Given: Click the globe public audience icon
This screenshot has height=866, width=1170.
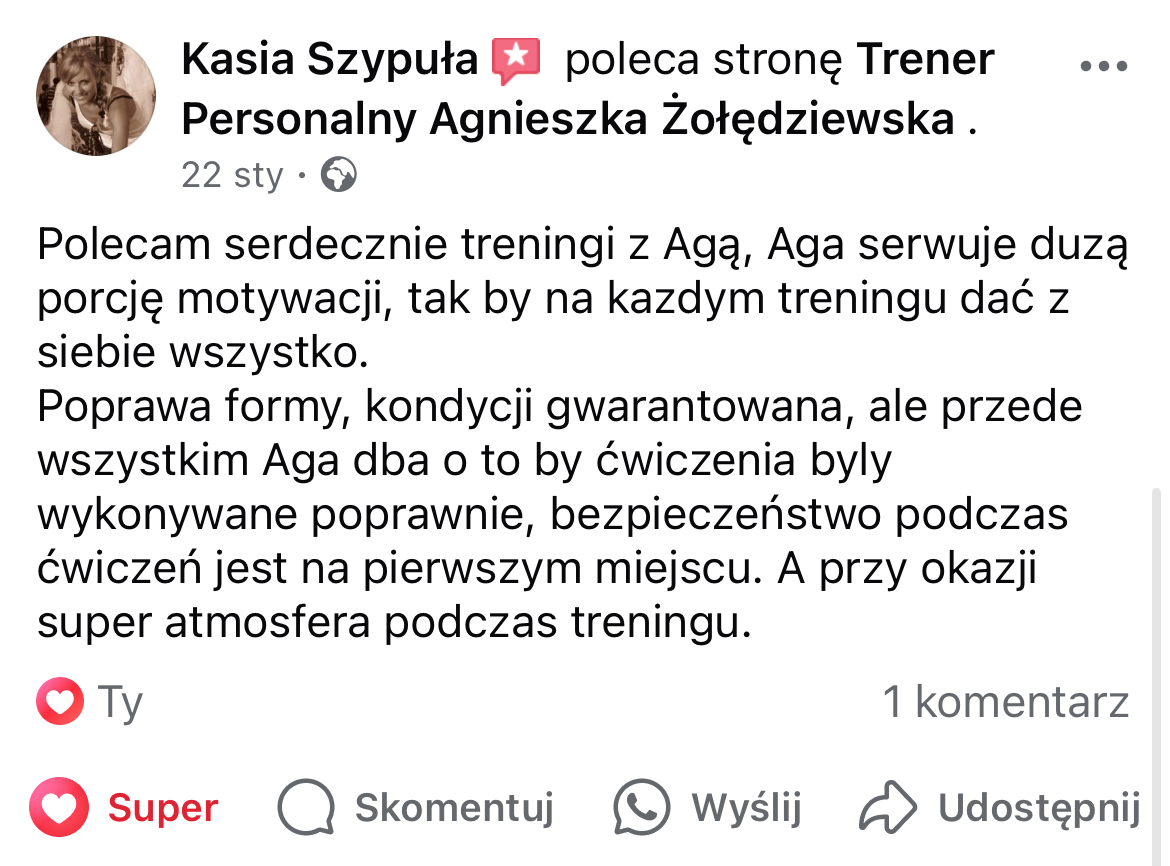Looking at the screenshot, I should point(338,176).
